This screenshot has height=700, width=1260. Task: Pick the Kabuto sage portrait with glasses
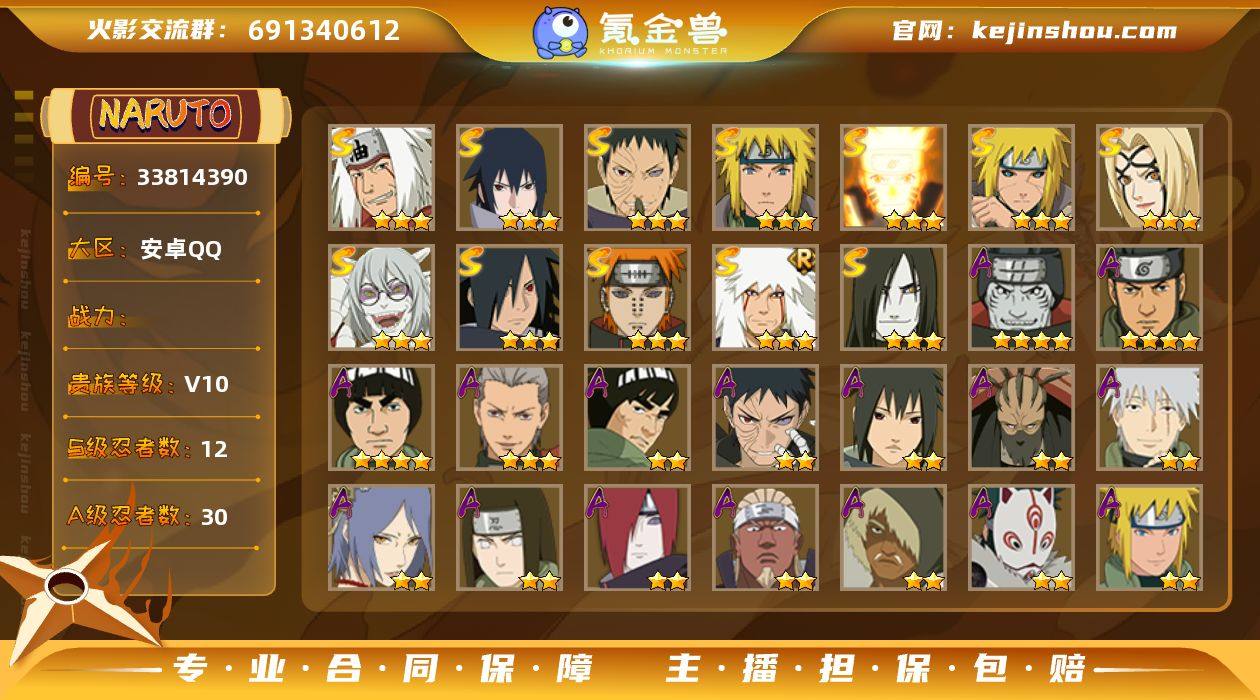click(x=382, y=298)
